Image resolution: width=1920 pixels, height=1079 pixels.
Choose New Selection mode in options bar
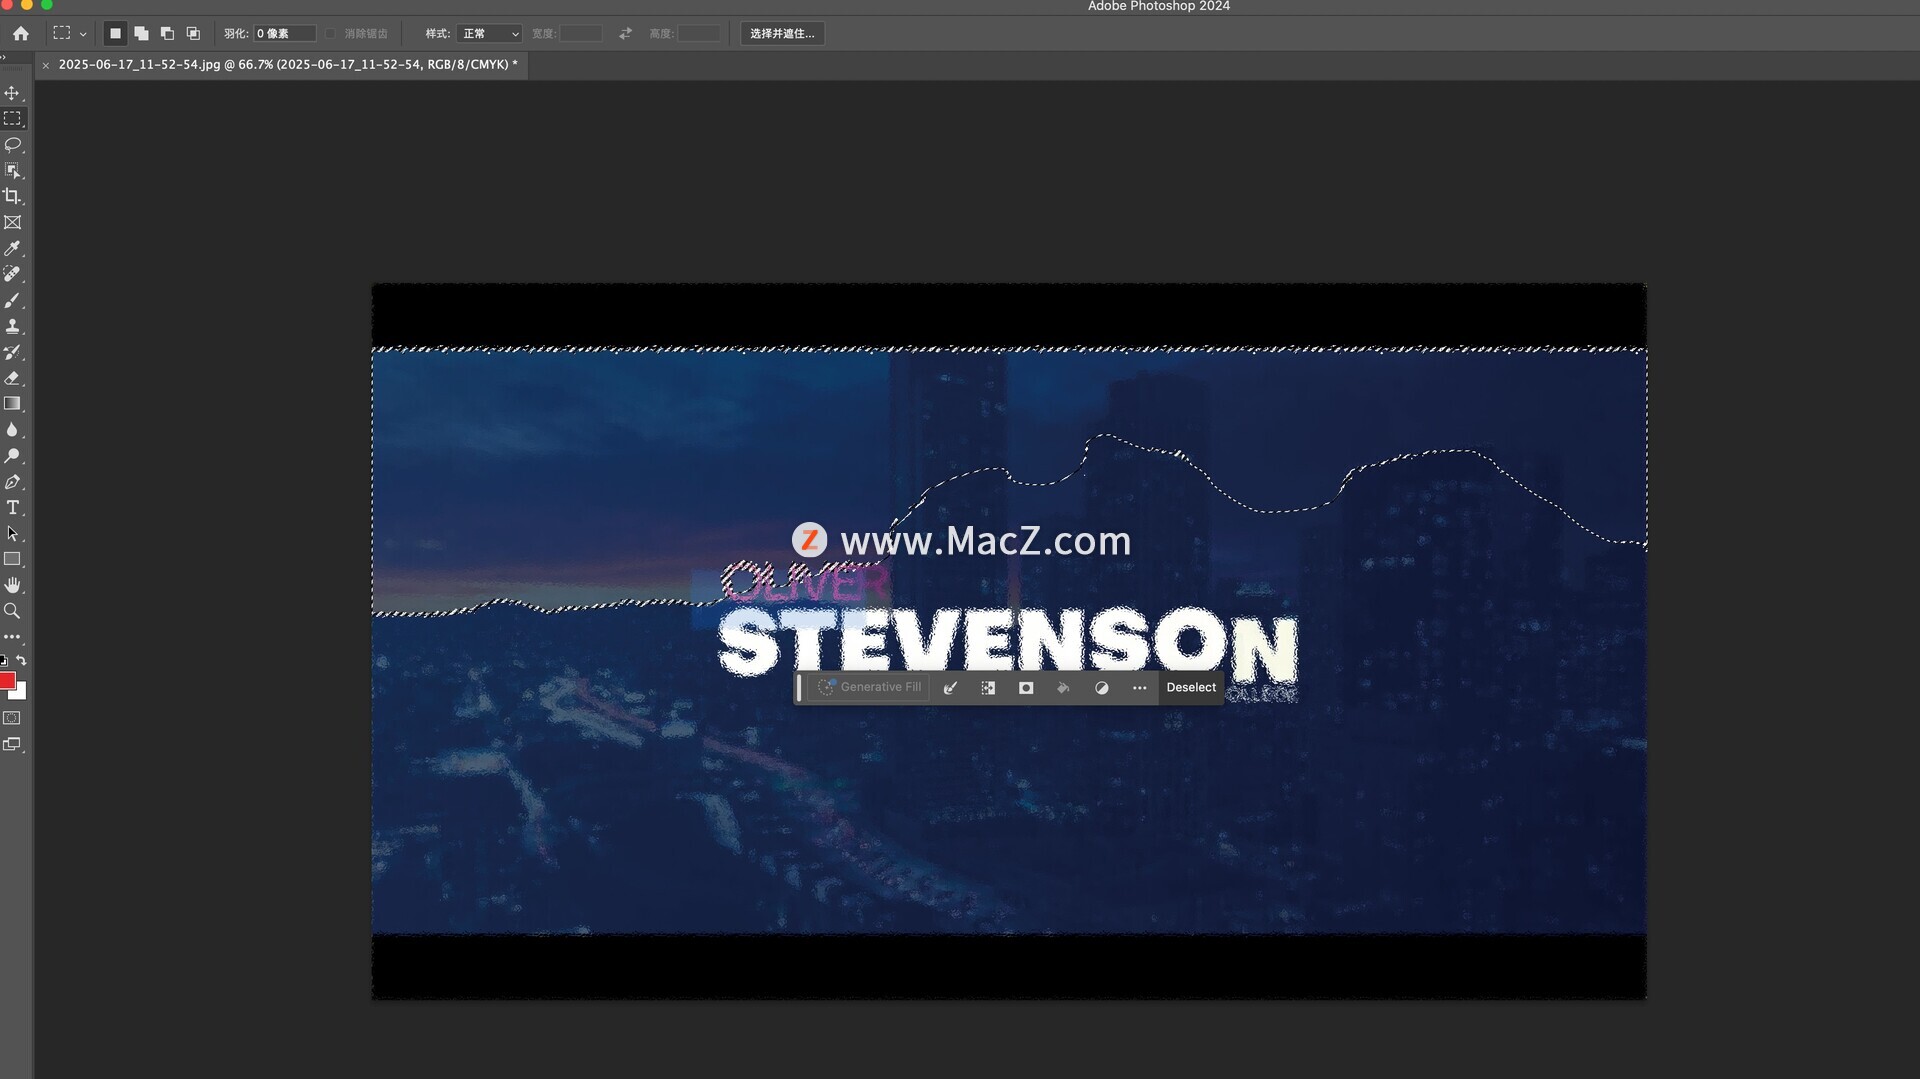[115, 33]
